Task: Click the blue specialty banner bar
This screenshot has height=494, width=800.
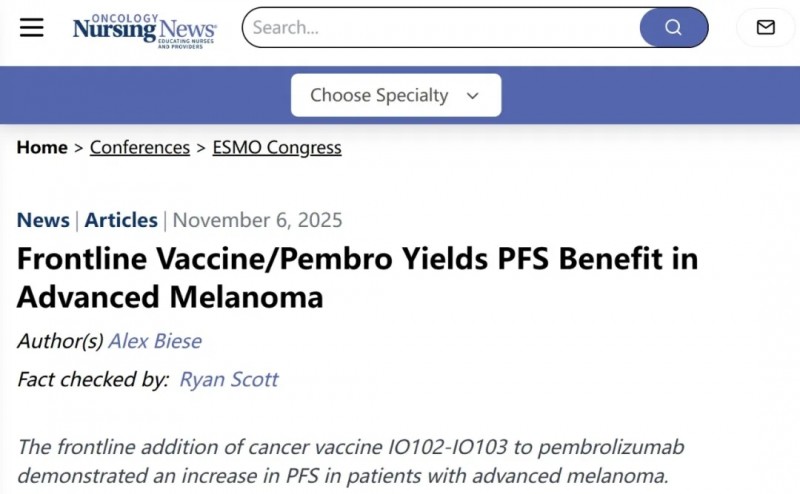Action: click(650, 95)
